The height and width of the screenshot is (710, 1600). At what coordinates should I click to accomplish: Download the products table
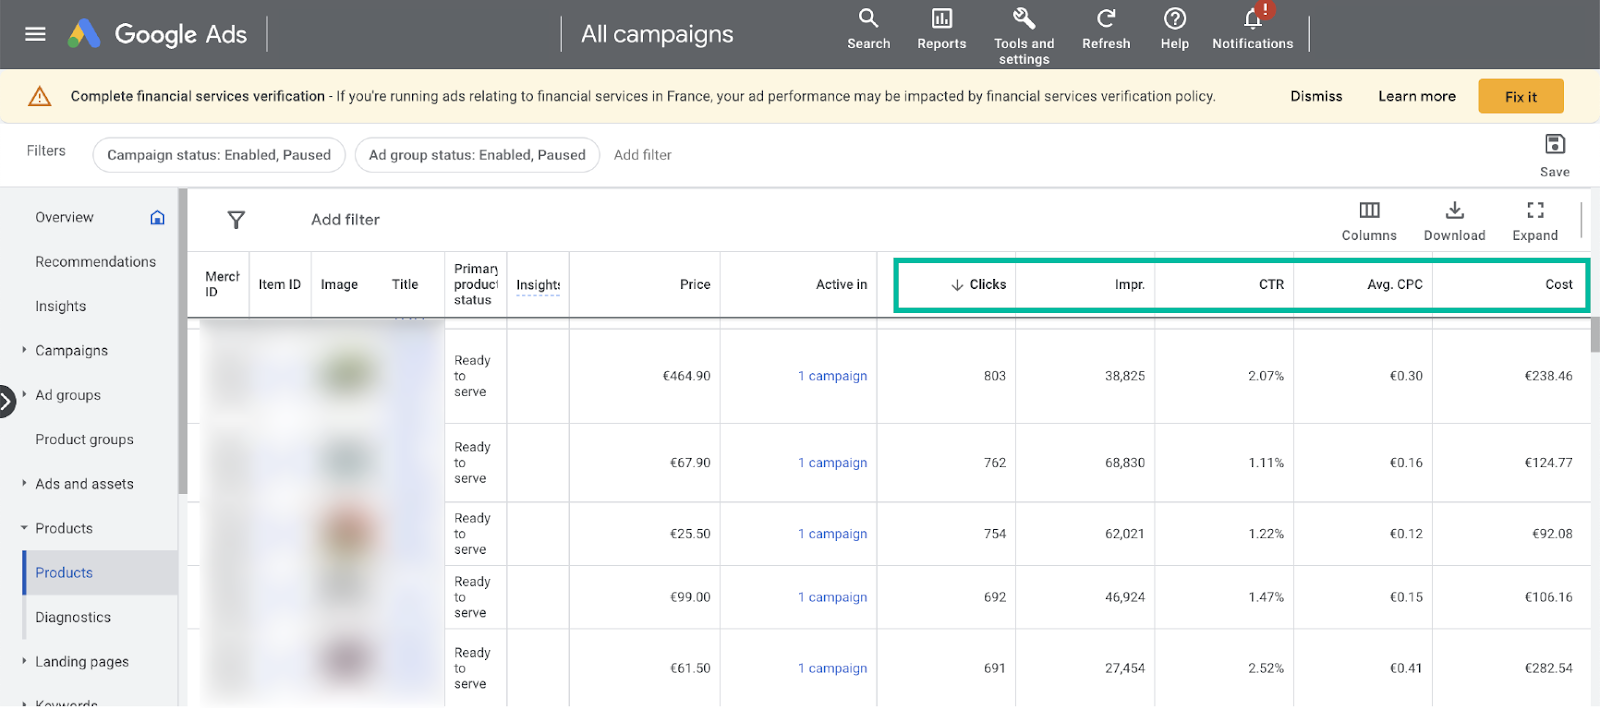[x=1454, y=211]
